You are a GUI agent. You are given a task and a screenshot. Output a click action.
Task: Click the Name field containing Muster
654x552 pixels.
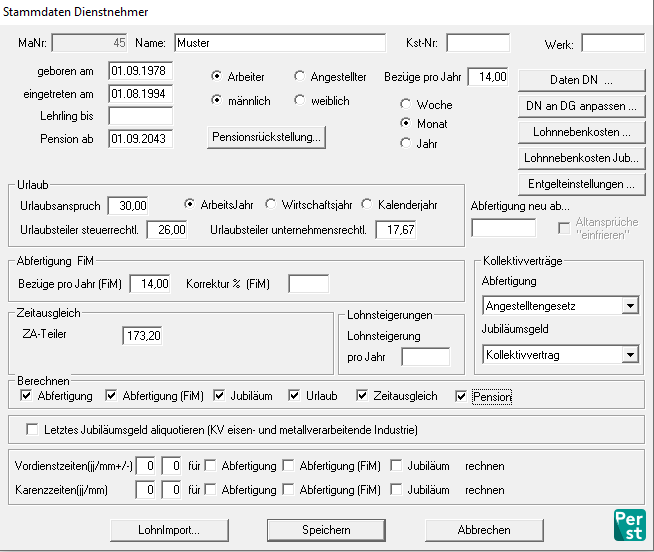point(280,43)
